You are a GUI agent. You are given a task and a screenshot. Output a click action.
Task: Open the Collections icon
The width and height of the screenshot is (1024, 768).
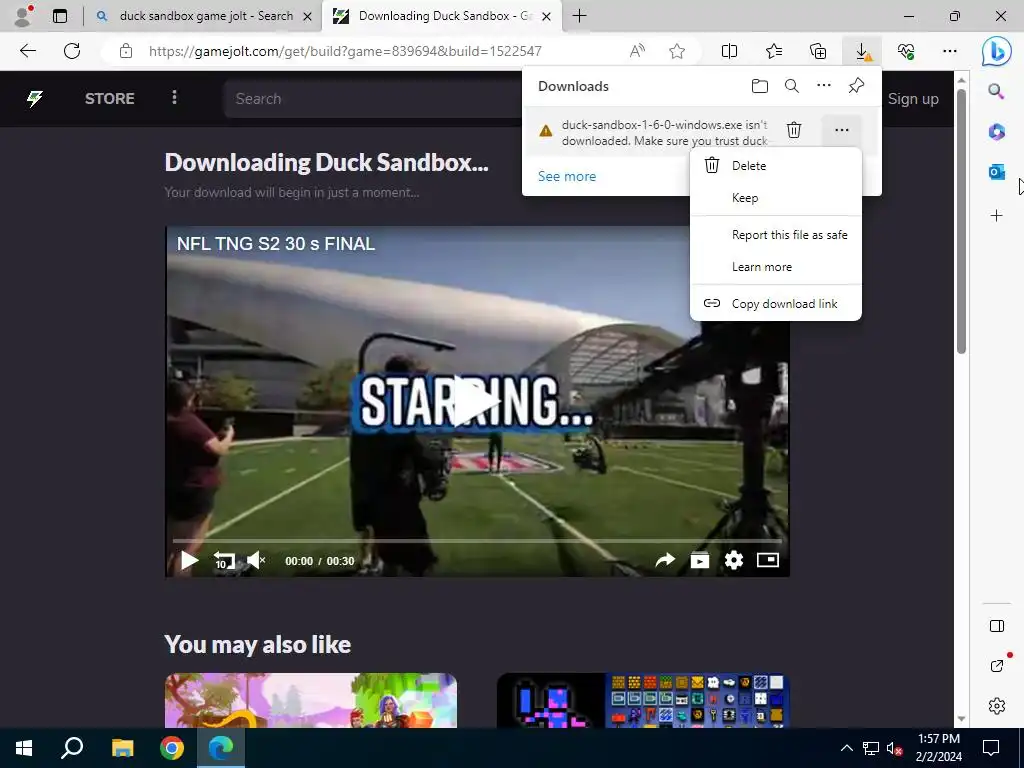click(818, 51)
